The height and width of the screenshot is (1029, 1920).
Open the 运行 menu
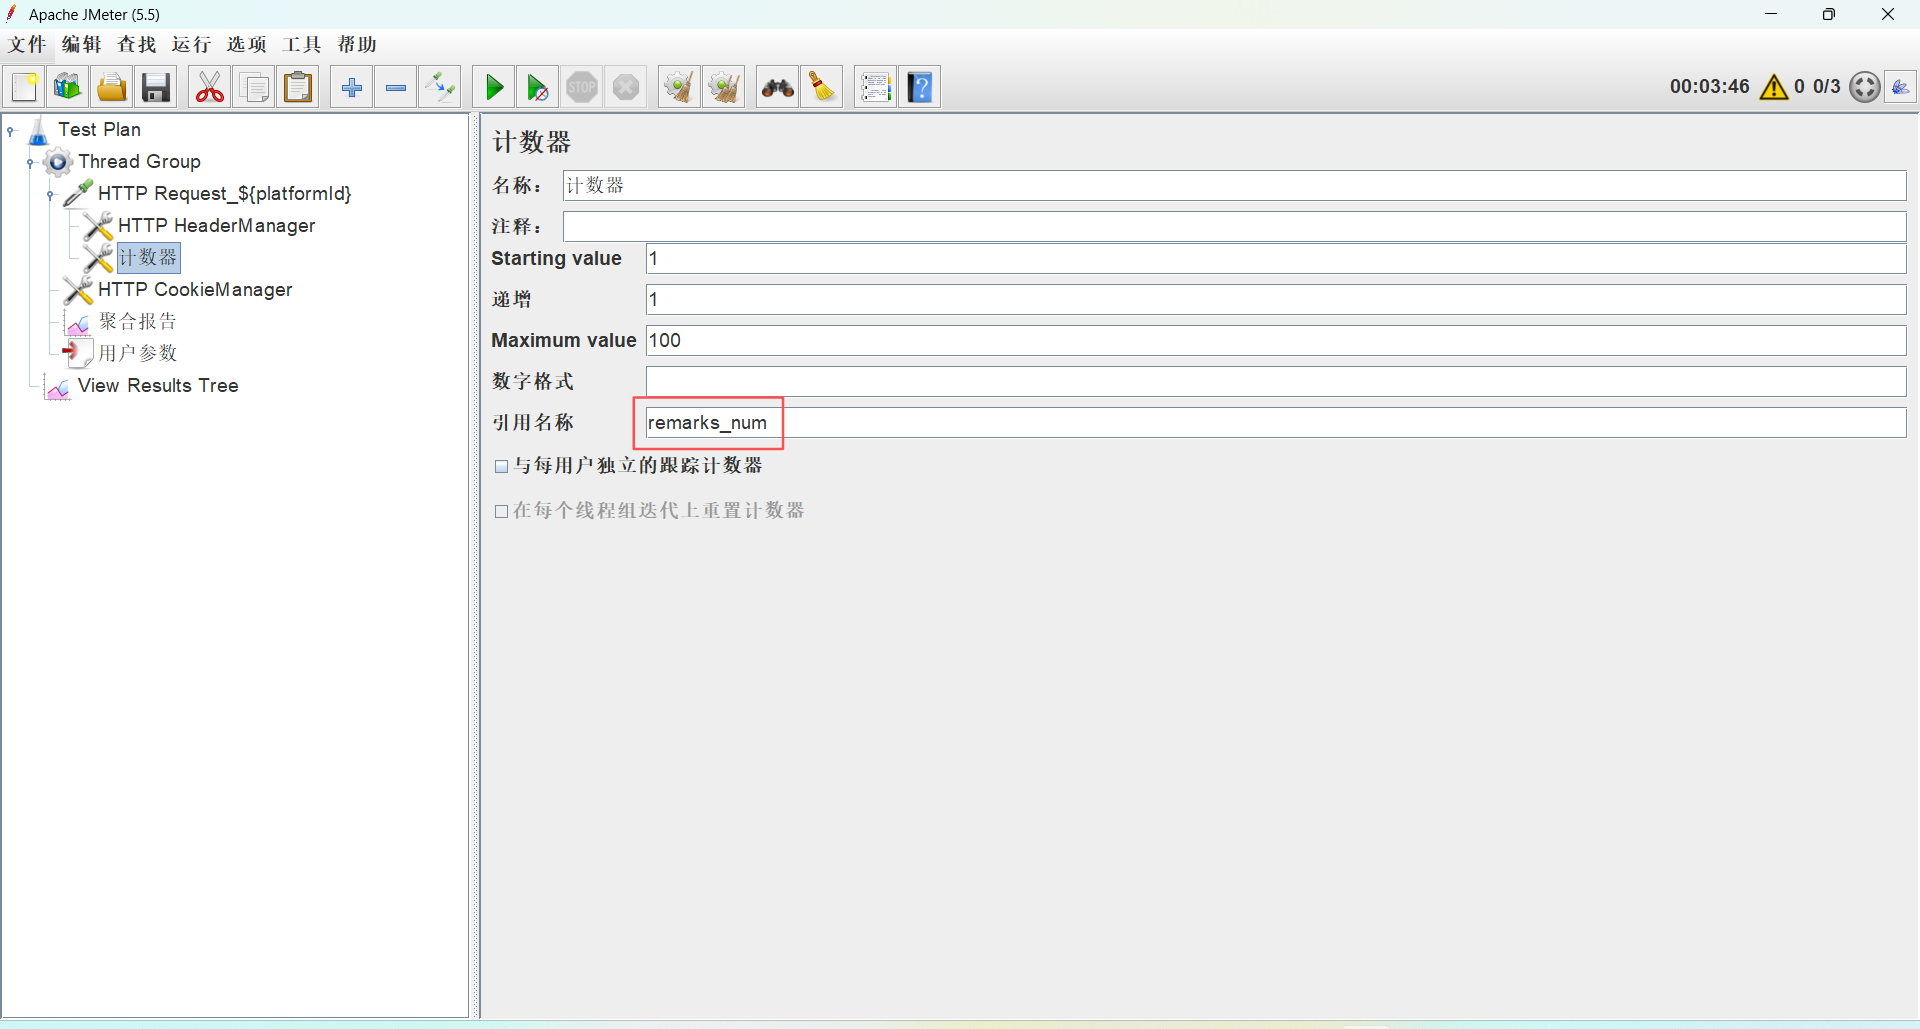(x=192, y=44)
